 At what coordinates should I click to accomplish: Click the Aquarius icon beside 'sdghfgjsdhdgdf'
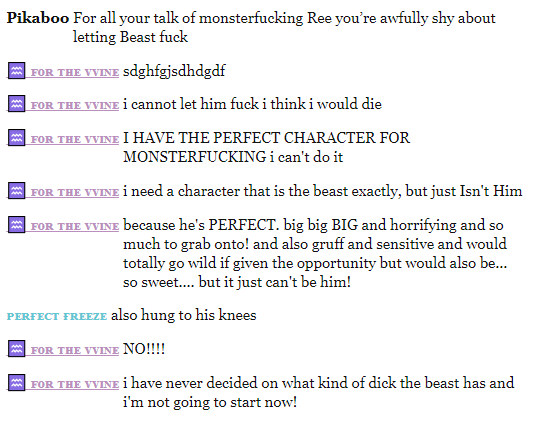[16, 70]
